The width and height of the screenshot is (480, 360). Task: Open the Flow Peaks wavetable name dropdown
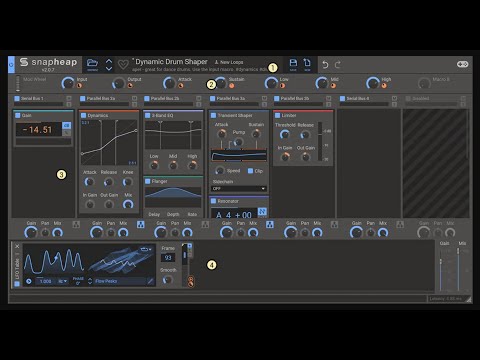point(120,281)
